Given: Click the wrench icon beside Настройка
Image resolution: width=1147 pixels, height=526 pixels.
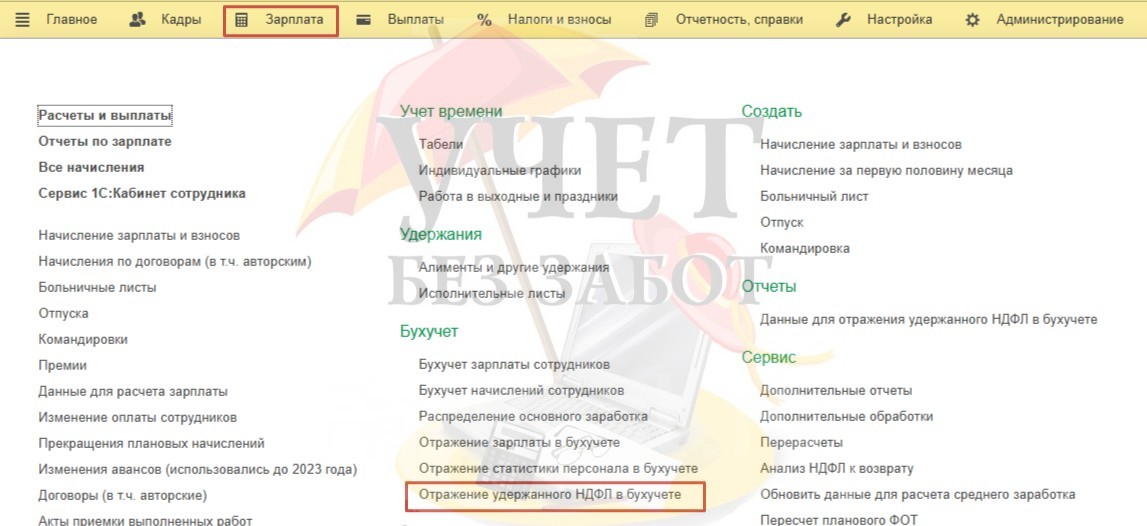Looking at the screenshot, I should [843, 20].
